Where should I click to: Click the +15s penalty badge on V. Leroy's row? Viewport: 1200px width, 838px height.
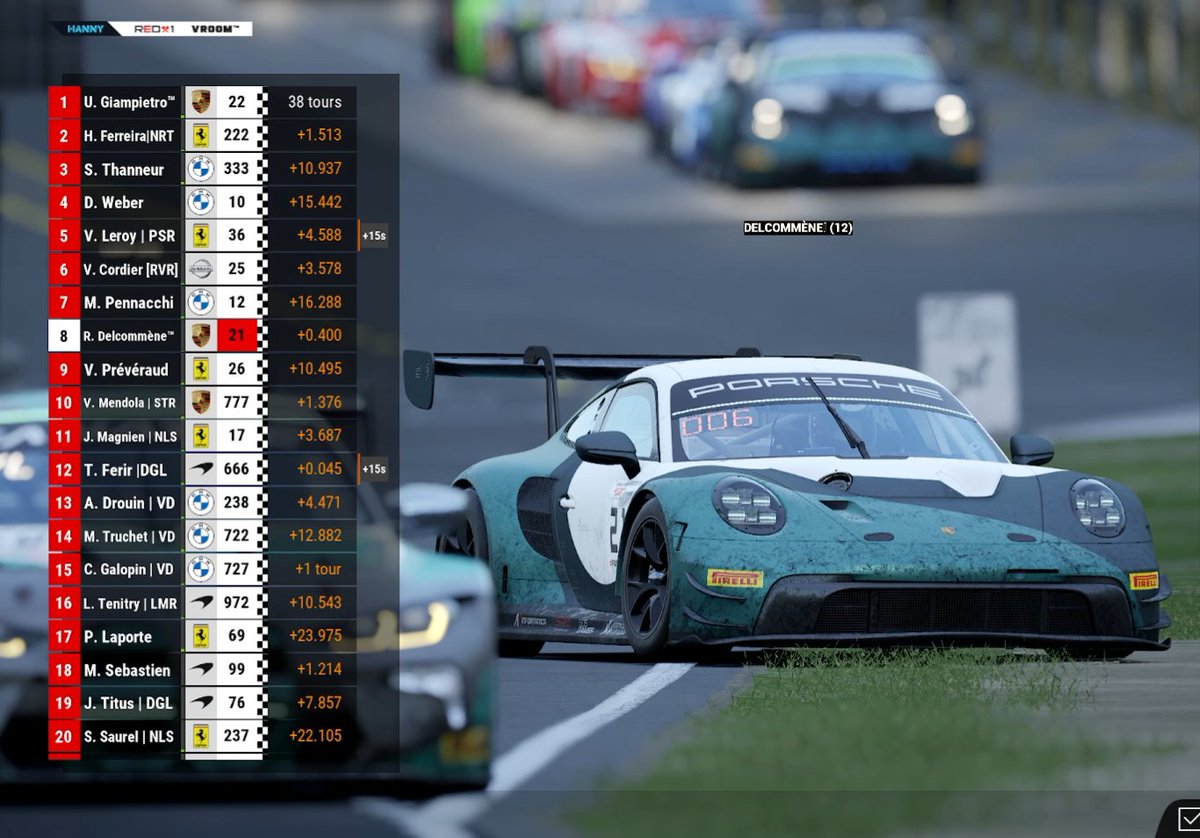374,236
